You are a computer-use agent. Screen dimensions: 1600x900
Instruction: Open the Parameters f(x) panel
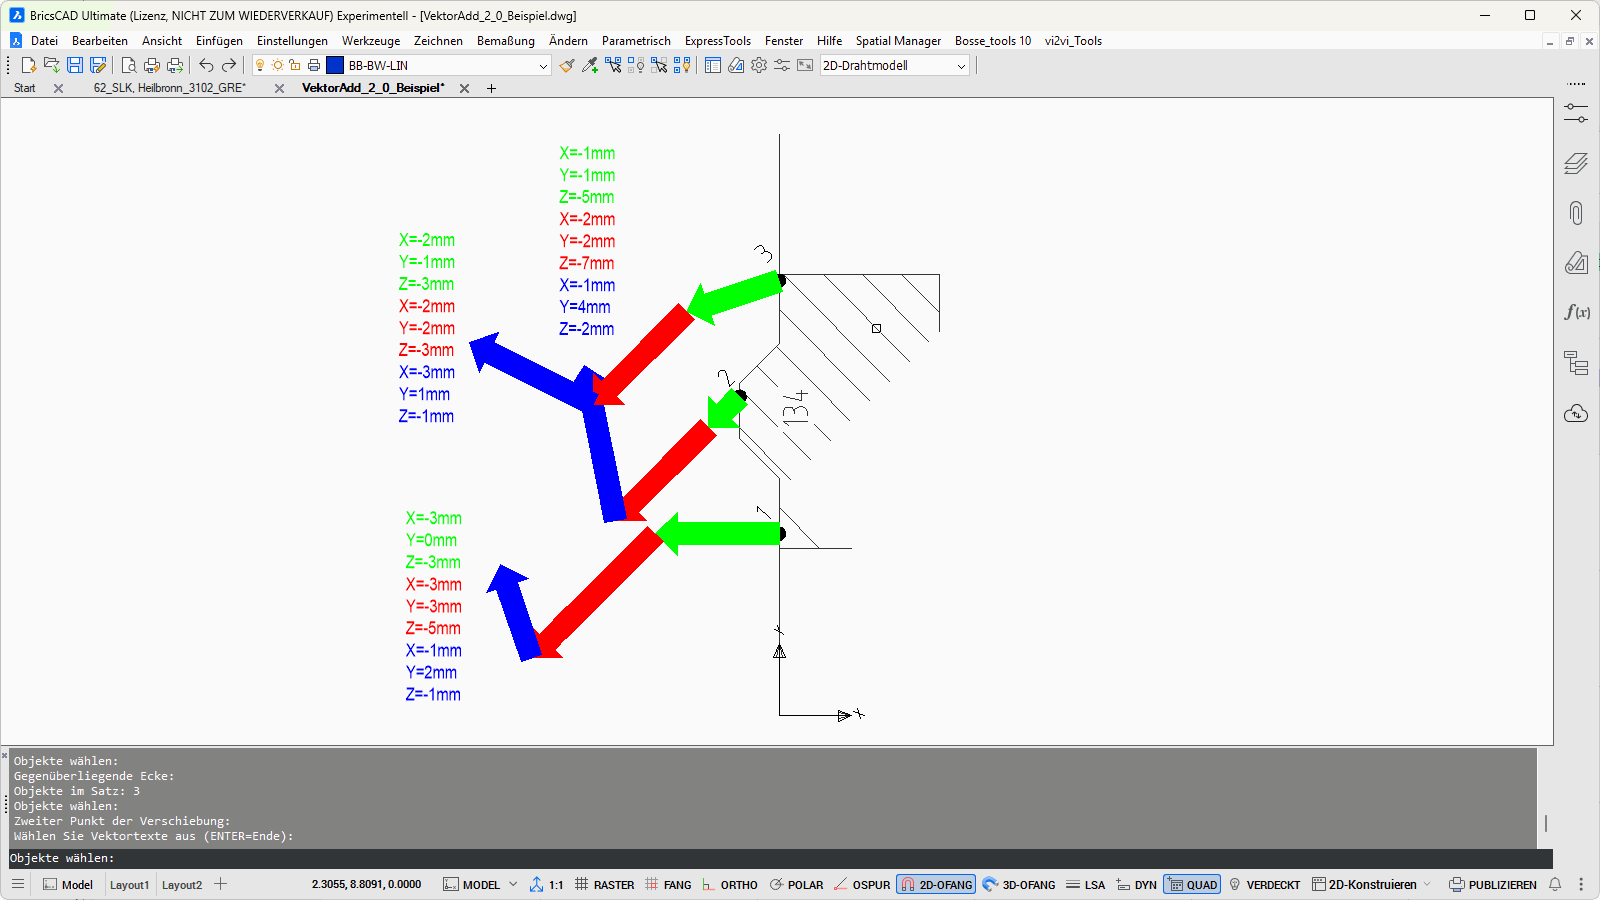[1576, 312]
